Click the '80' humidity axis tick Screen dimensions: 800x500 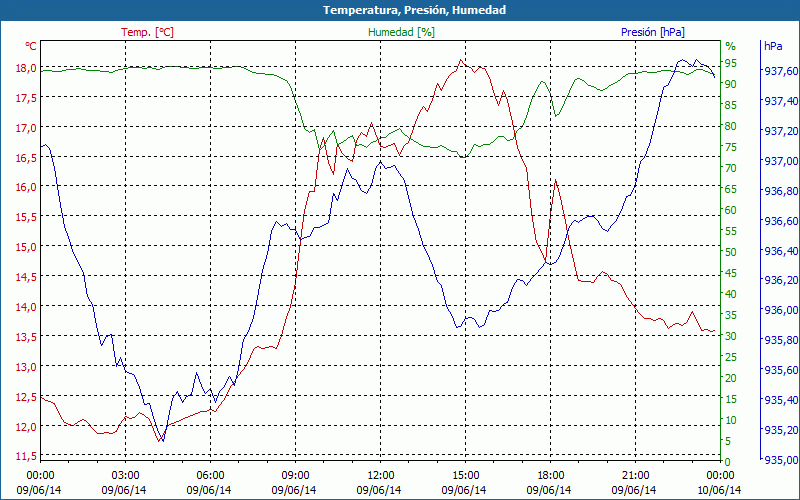[731, 126]
